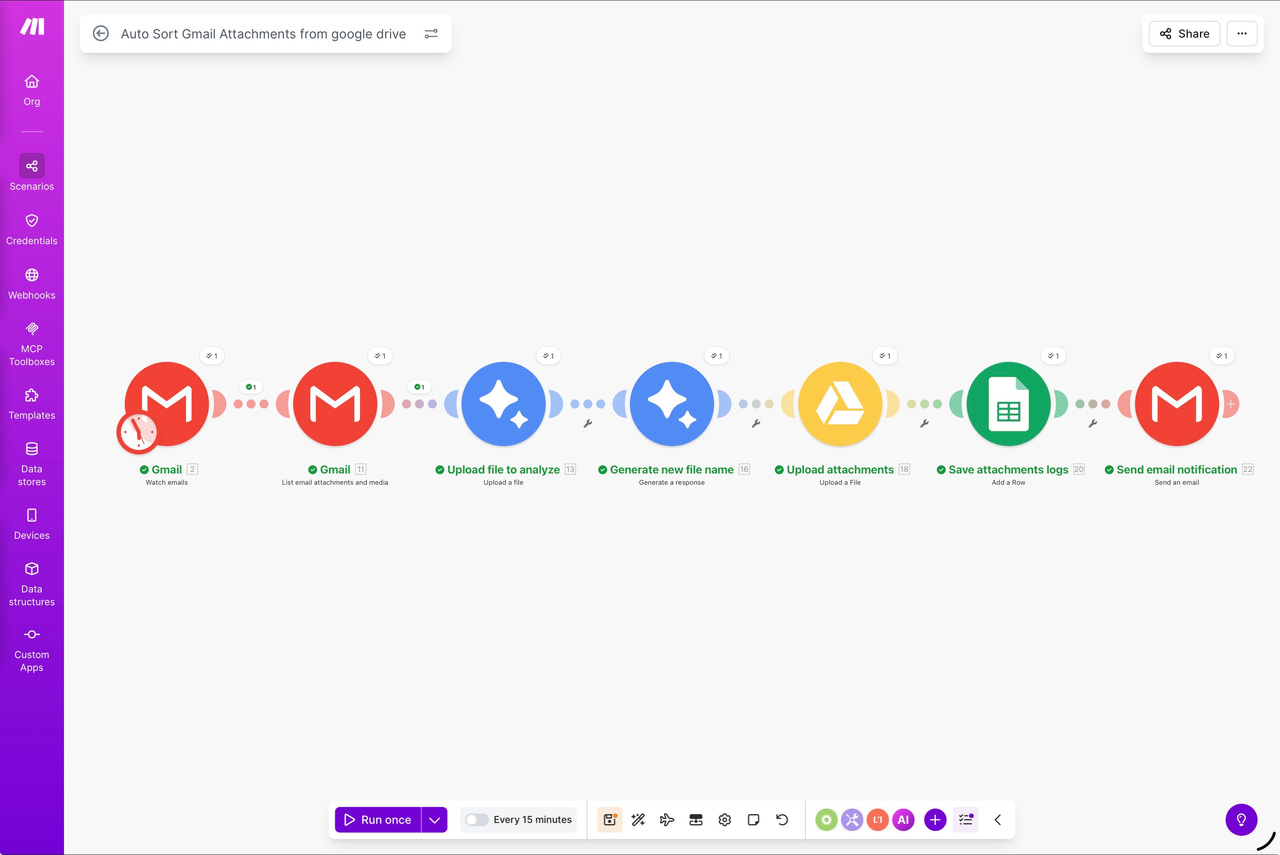The image size is (1280, 855).
Task: Open Webhooks section
Action: click(x=32, y=284)
